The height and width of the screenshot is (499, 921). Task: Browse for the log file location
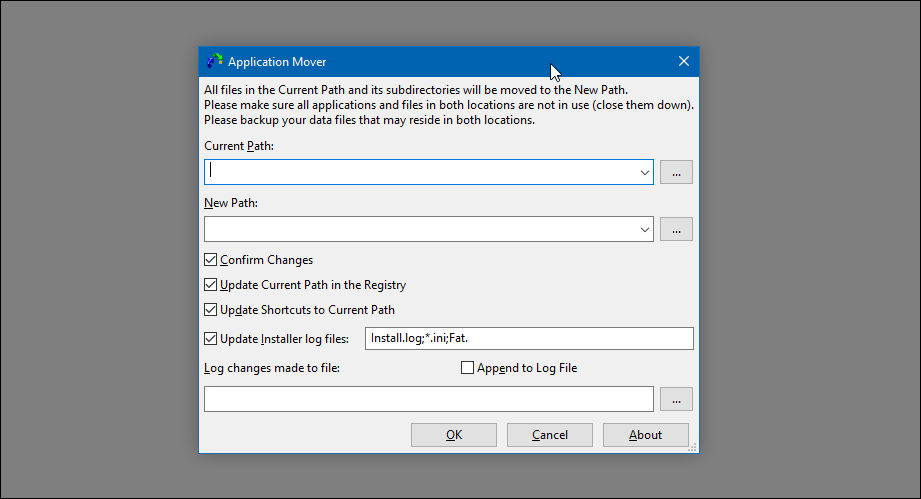coord(676,399)
